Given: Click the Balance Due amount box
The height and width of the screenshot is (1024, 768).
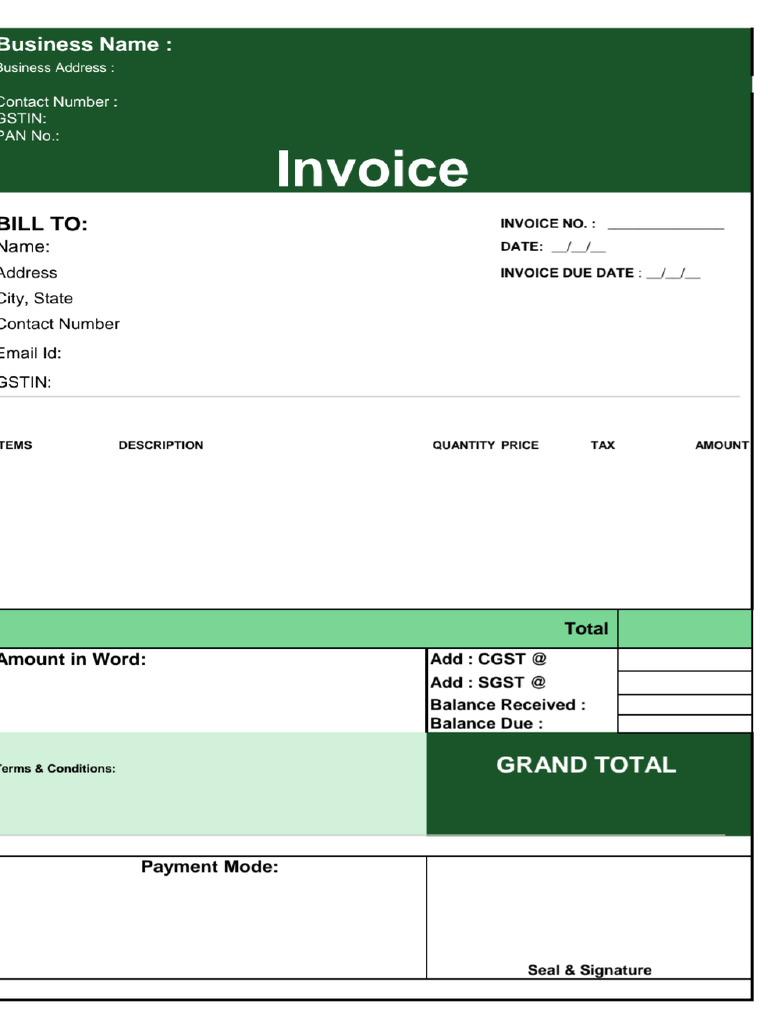Looking at the screenshot, I should coord(684,724).
